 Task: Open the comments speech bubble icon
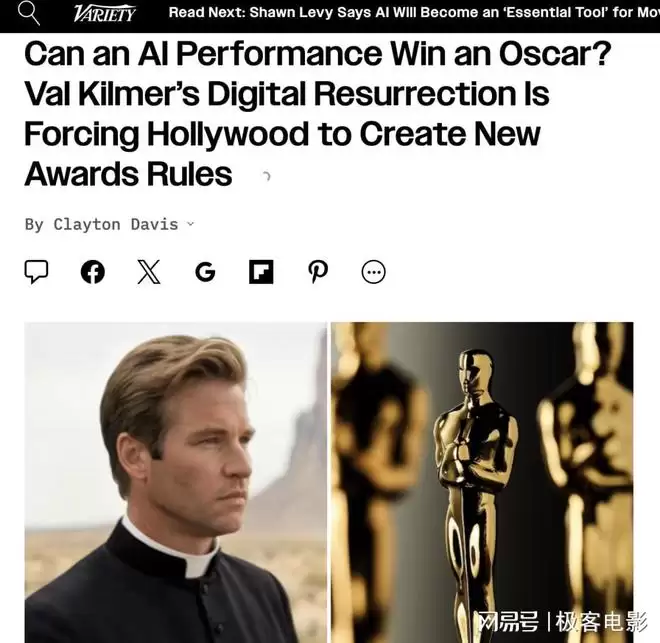point(36,272)
